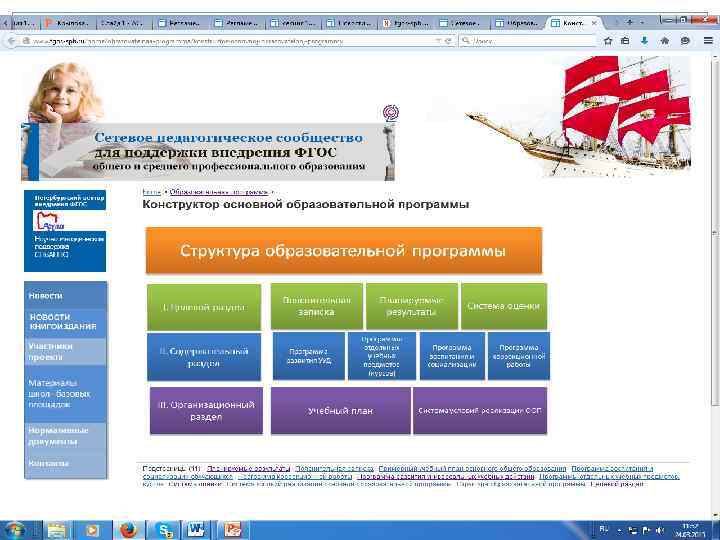
Task: Open a new tab with plus button
Action: (x=630, y=22)
